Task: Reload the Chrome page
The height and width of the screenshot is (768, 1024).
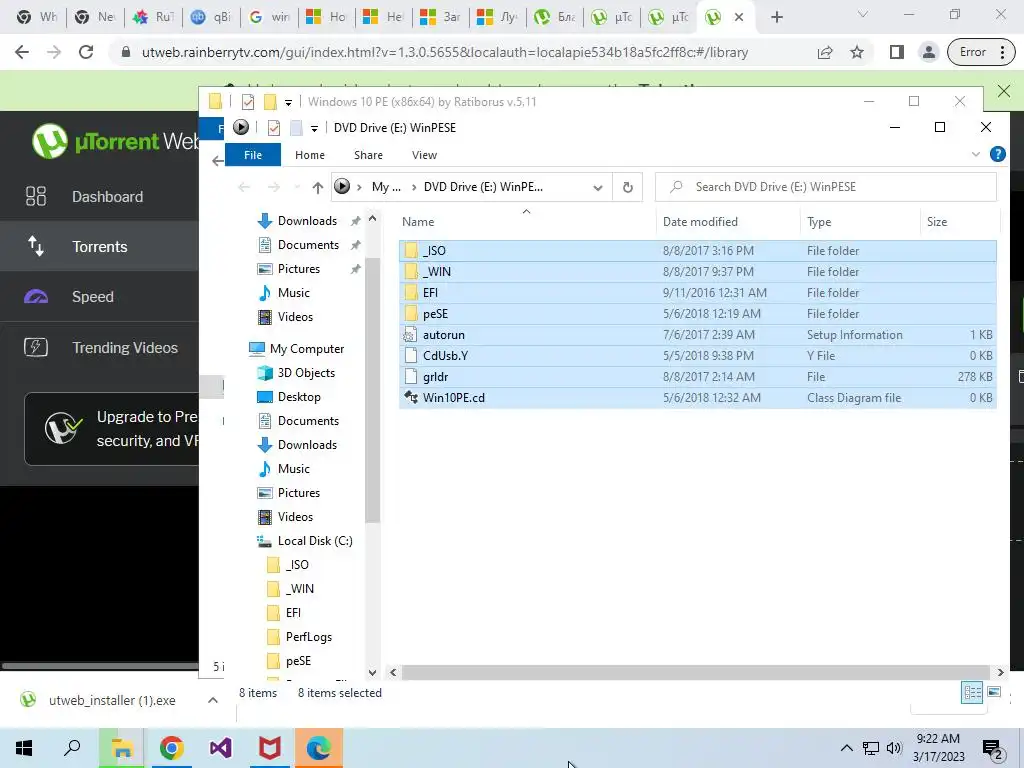Action: coord(86,52)
